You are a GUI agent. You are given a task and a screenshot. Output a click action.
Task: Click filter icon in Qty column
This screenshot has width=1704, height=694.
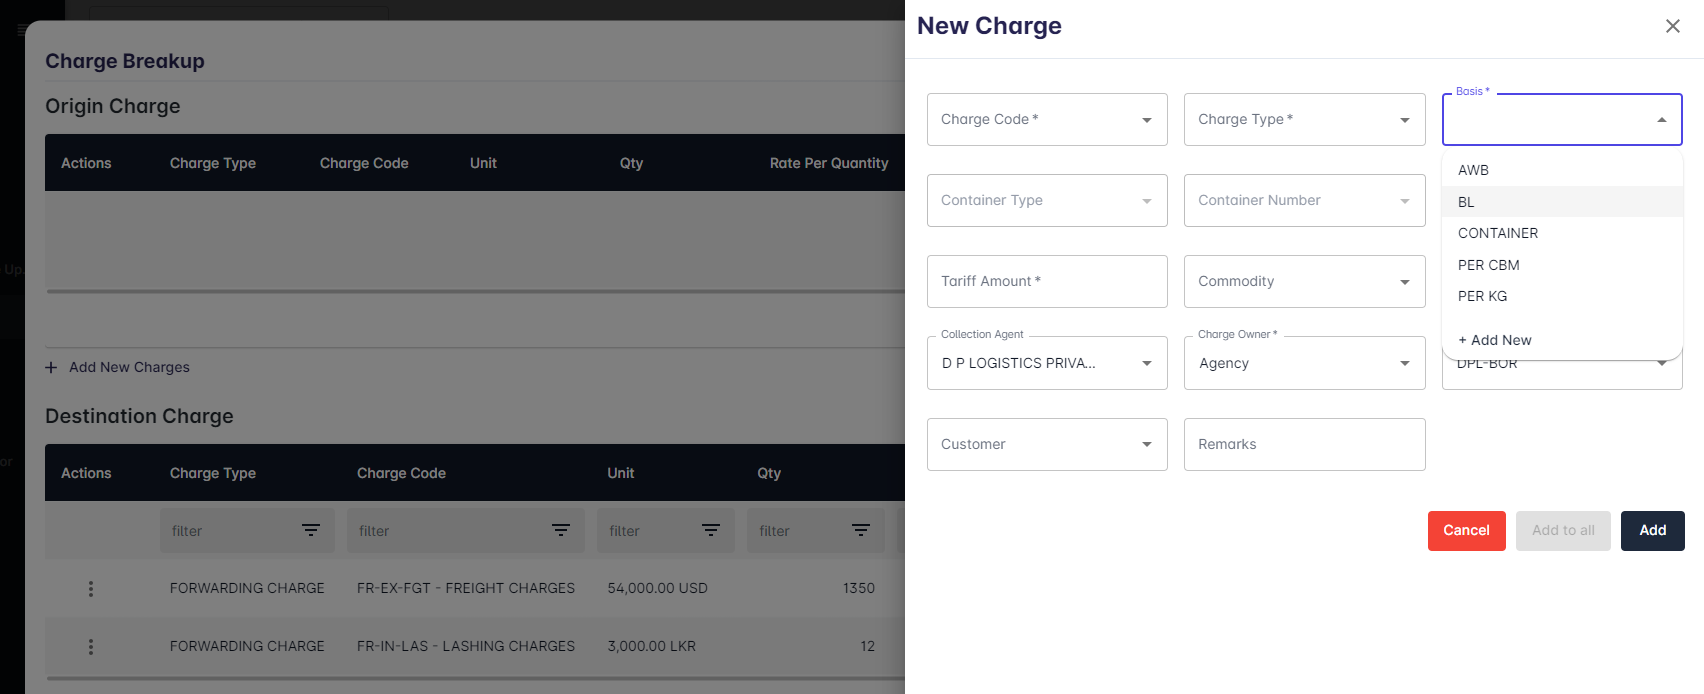click(x=861, y=530)
